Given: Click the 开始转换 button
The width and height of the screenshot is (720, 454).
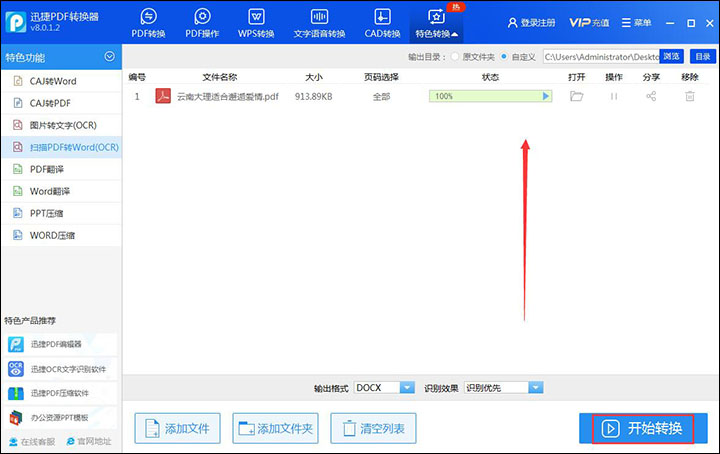Looking at the screenshot, I should tap(644, 428).
